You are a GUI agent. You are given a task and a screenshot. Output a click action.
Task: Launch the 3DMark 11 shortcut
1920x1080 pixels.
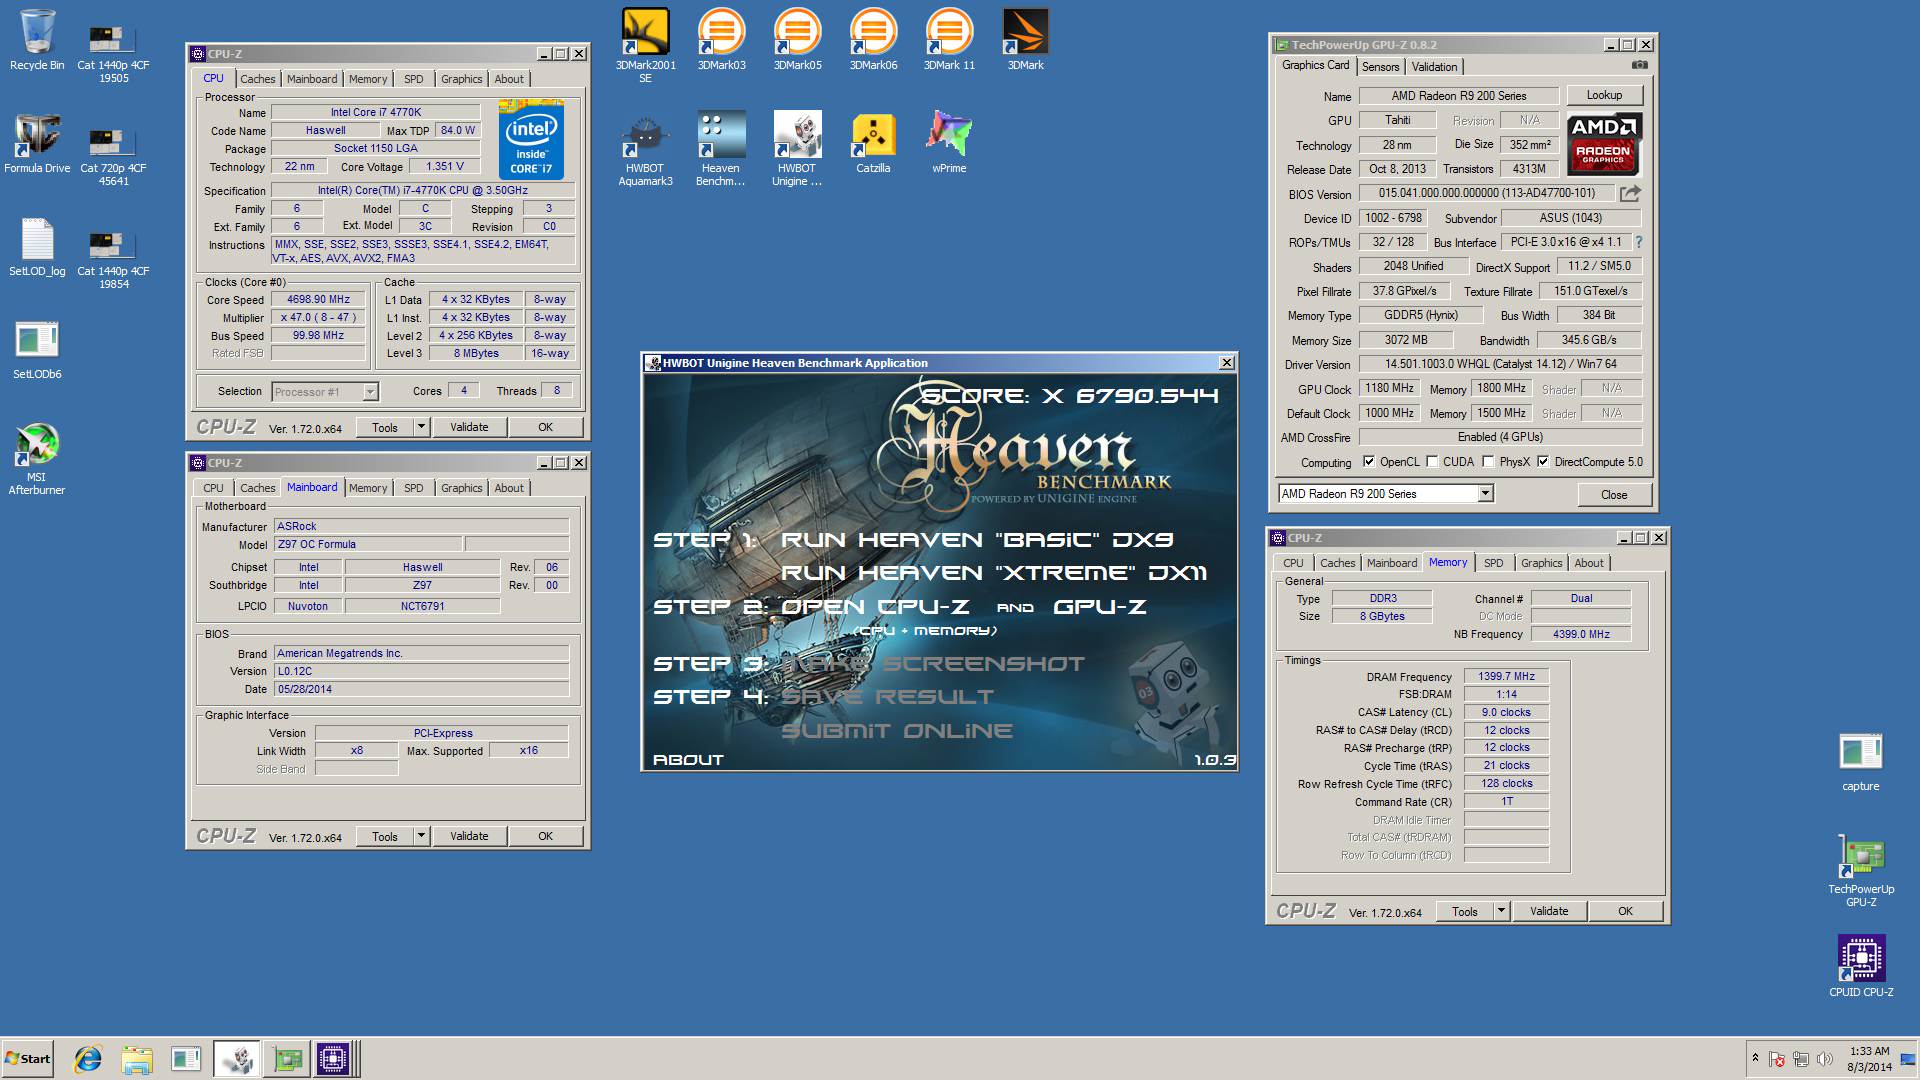pyautogui.click(x=949, y=40)
